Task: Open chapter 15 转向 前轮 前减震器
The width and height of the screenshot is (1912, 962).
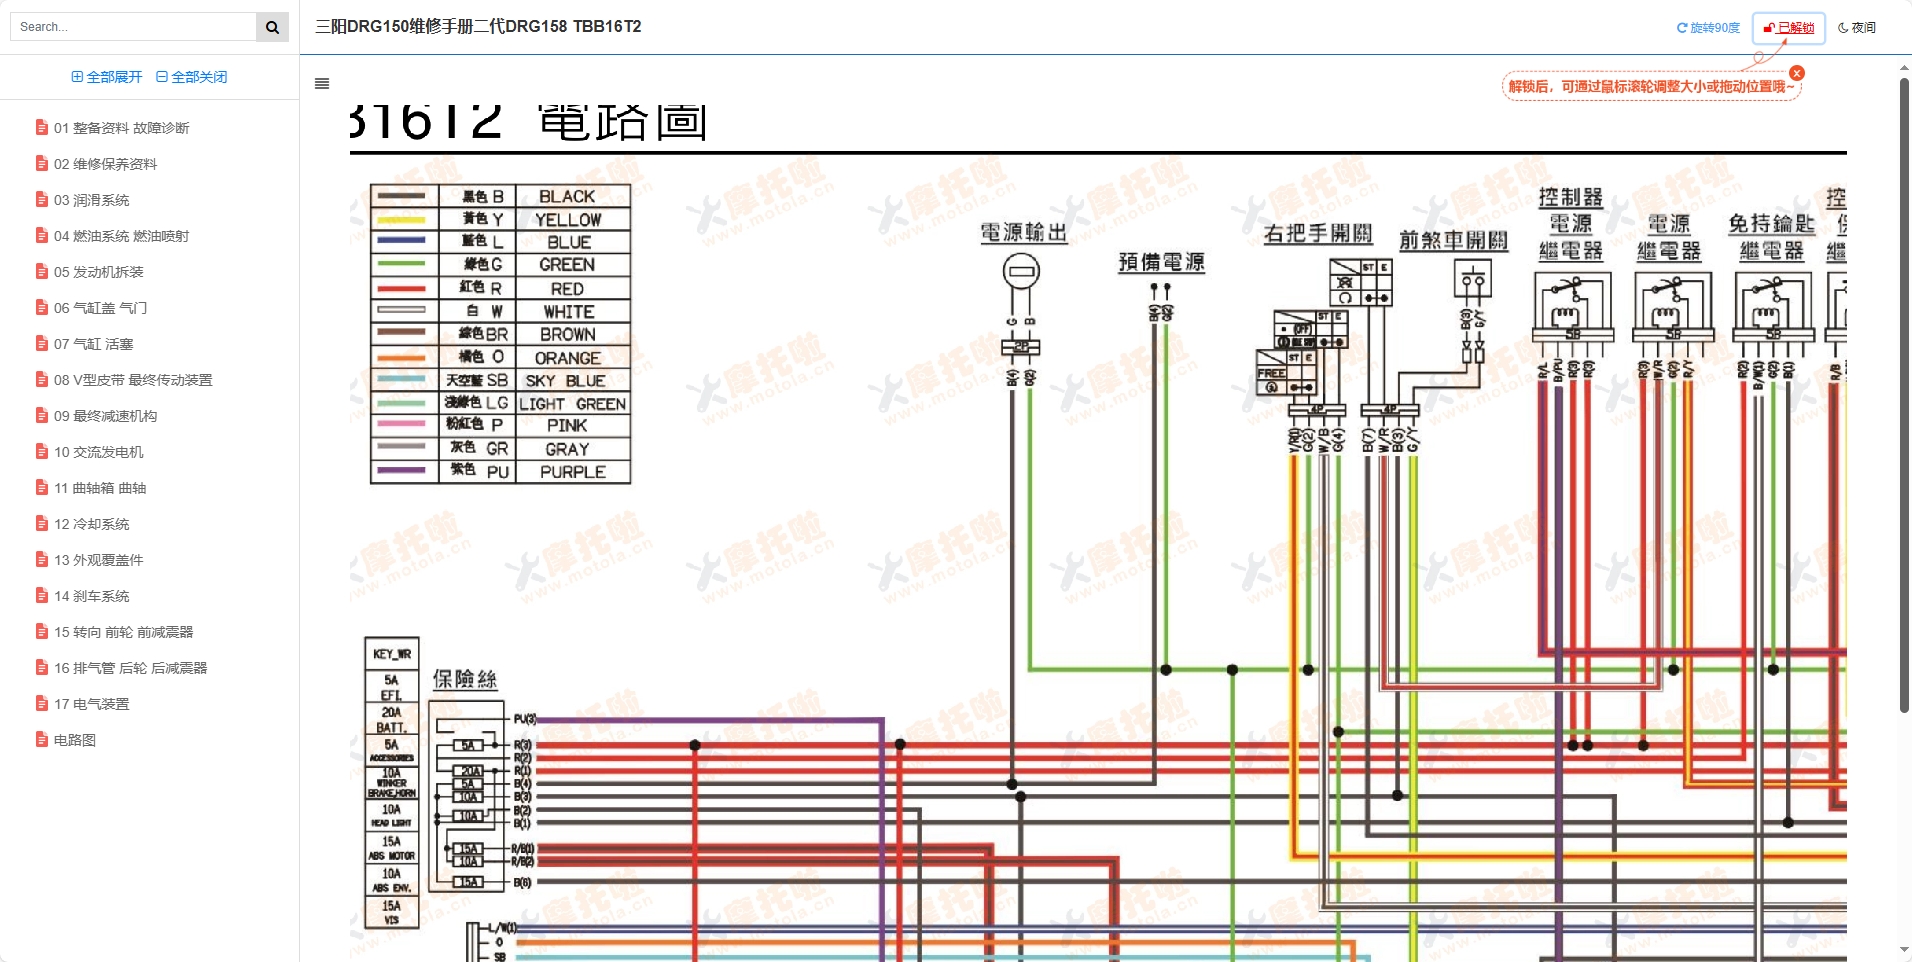Action: tap(123, 632)
